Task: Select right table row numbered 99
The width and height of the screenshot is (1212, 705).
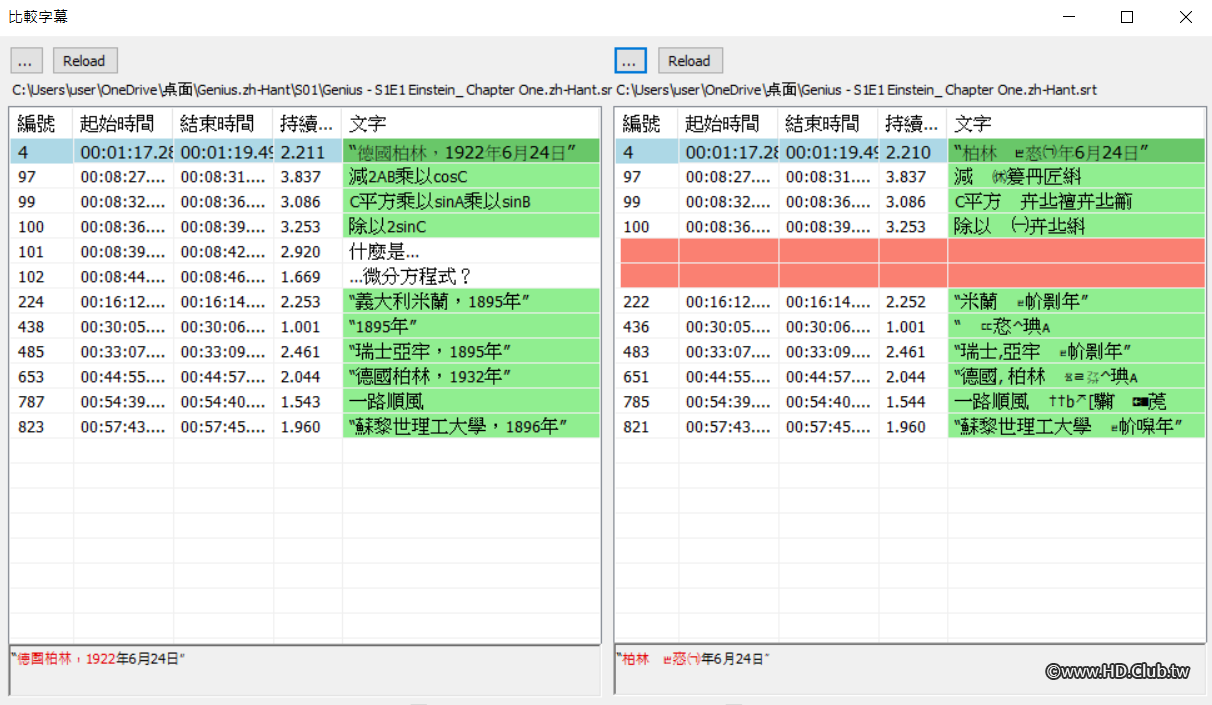Action: [x=910, y=202]
